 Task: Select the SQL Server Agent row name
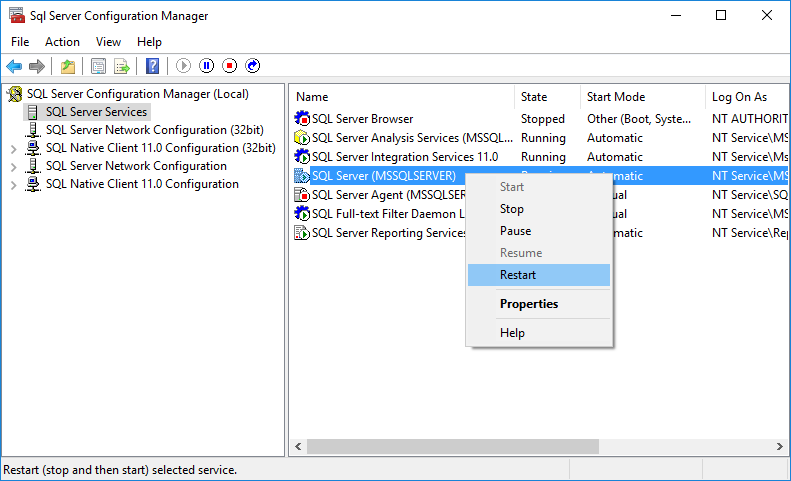pos(388,195)
